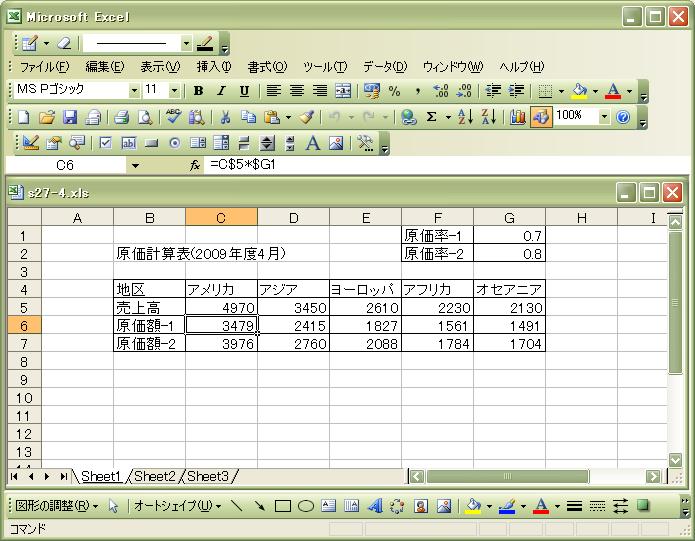Open Chart Wizard

[x=517, y=117]
